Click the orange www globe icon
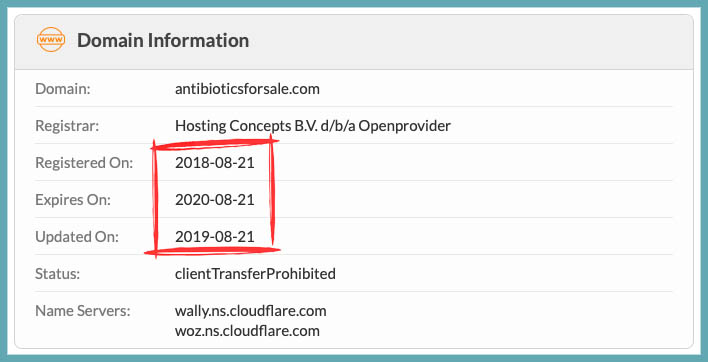 (x=51, y=40)
